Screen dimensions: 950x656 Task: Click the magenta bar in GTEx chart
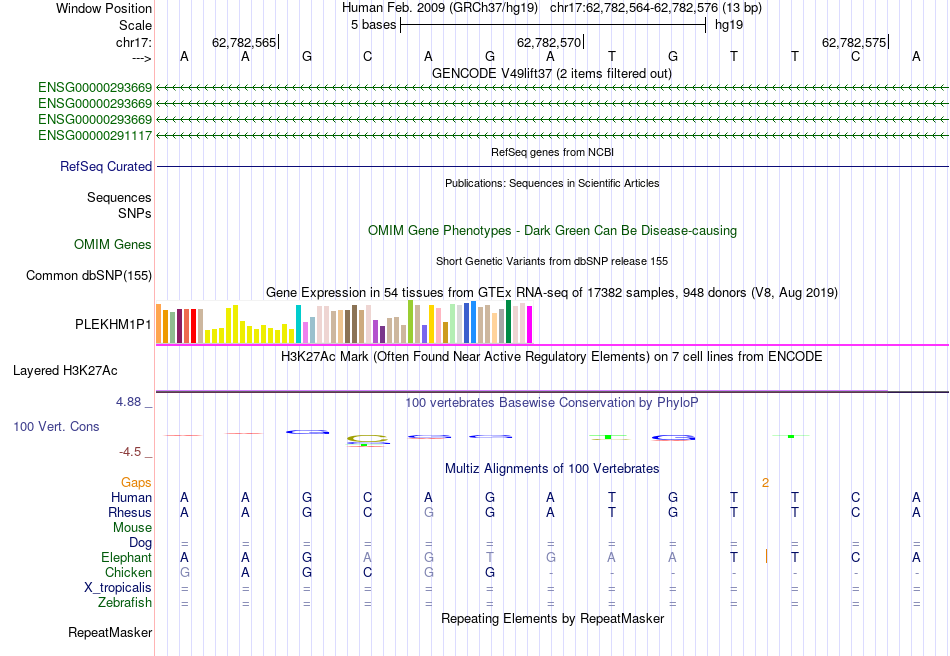point(530,325)
